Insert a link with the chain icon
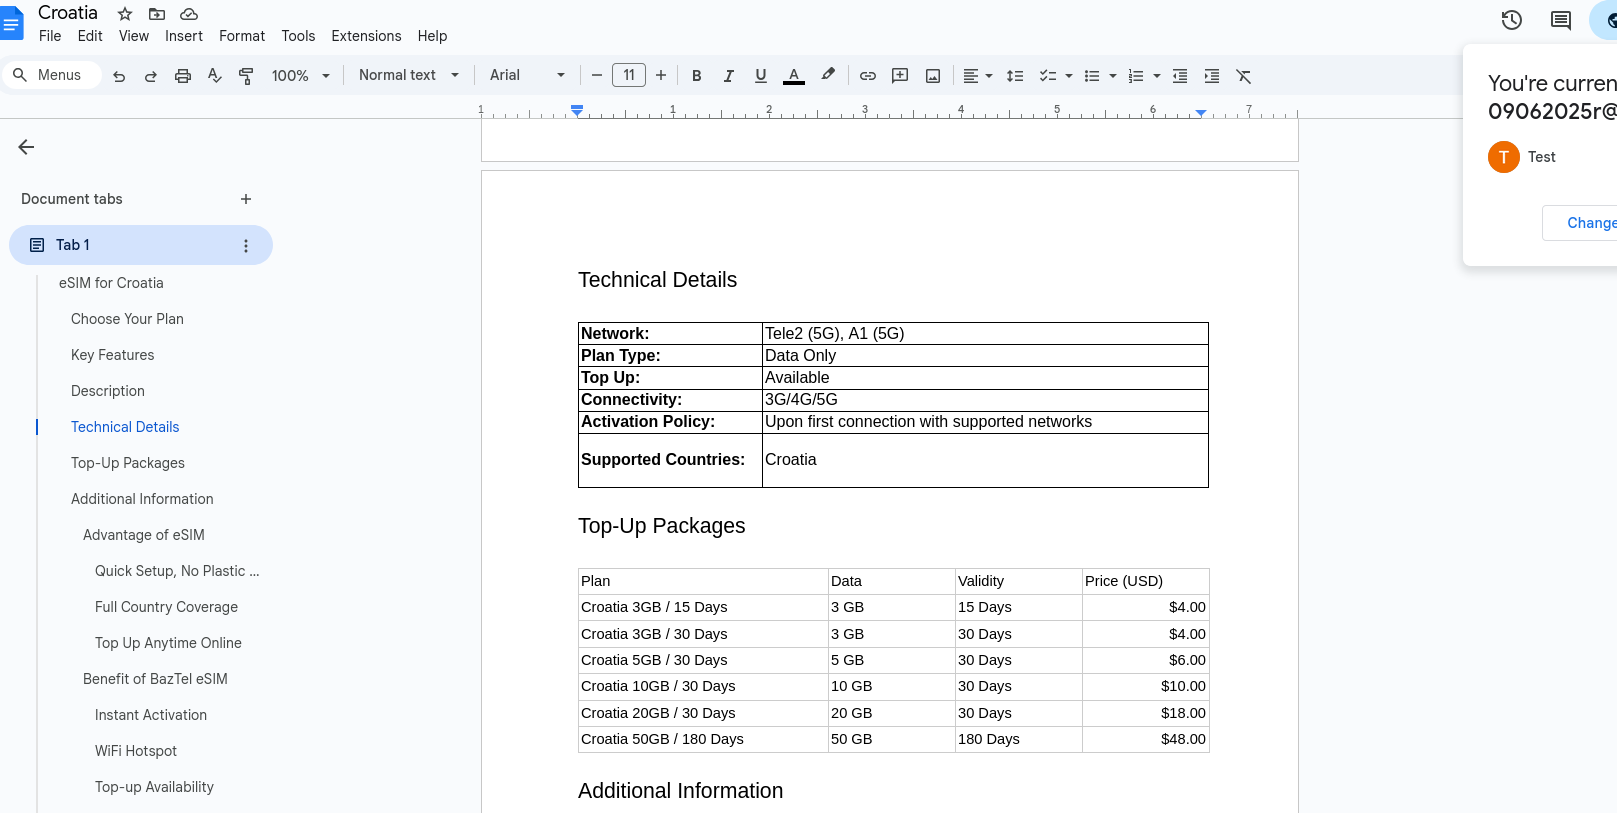Image resolution: width=1617 pixels, height=813 pixels. 868,76
